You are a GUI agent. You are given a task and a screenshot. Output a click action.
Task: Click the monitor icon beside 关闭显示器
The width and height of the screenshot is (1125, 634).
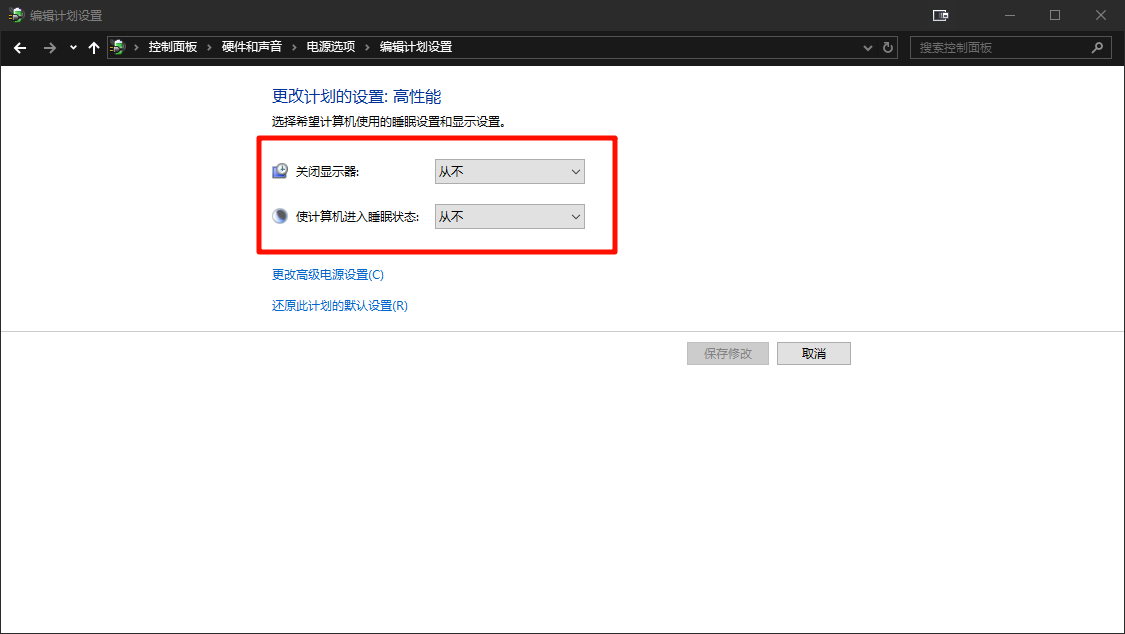coord(280,171)
